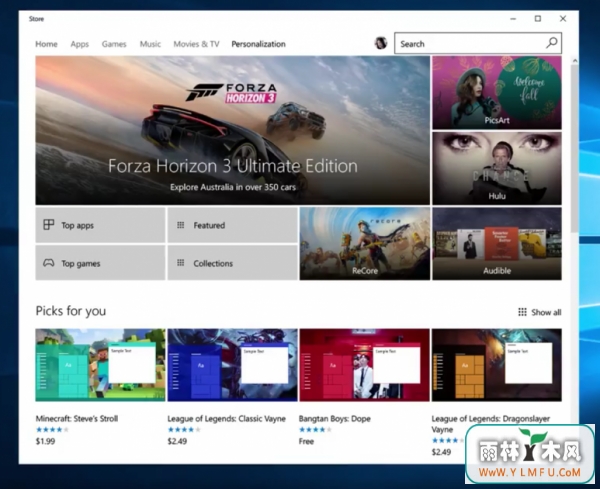600x489 pixels.
Task: Open the Audible tile
Action: click(x=497, y=244)
